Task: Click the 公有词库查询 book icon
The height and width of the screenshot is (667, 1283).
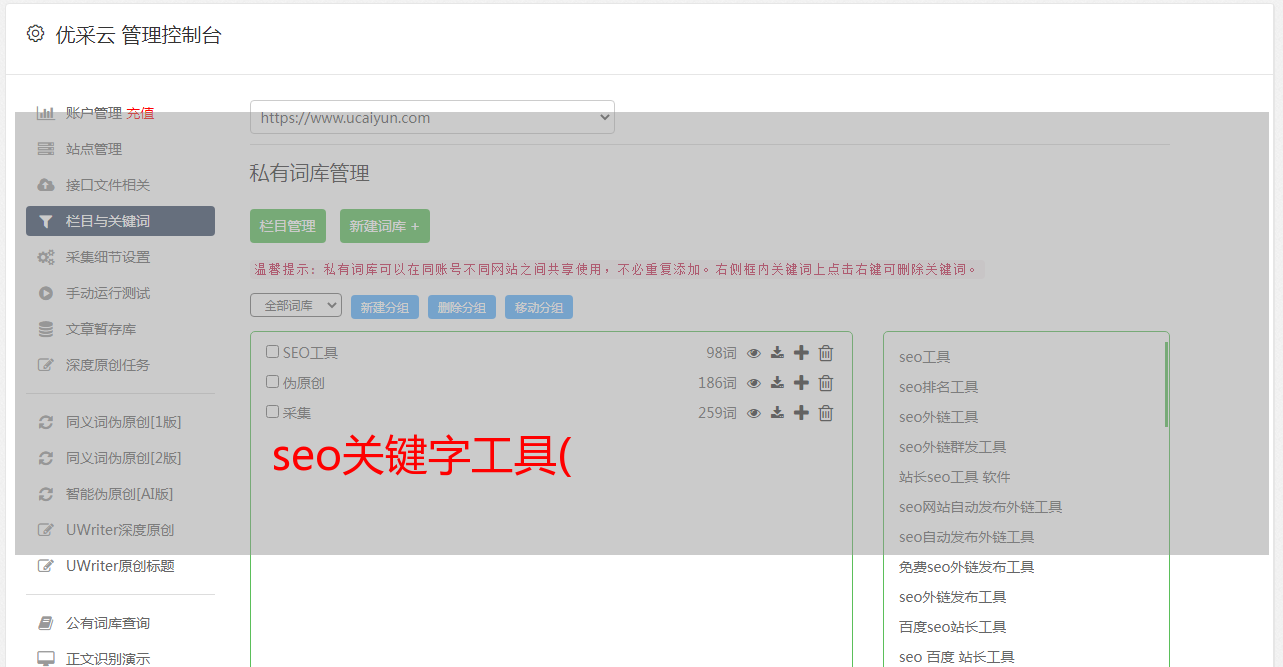Action: (x=45, y=623)
